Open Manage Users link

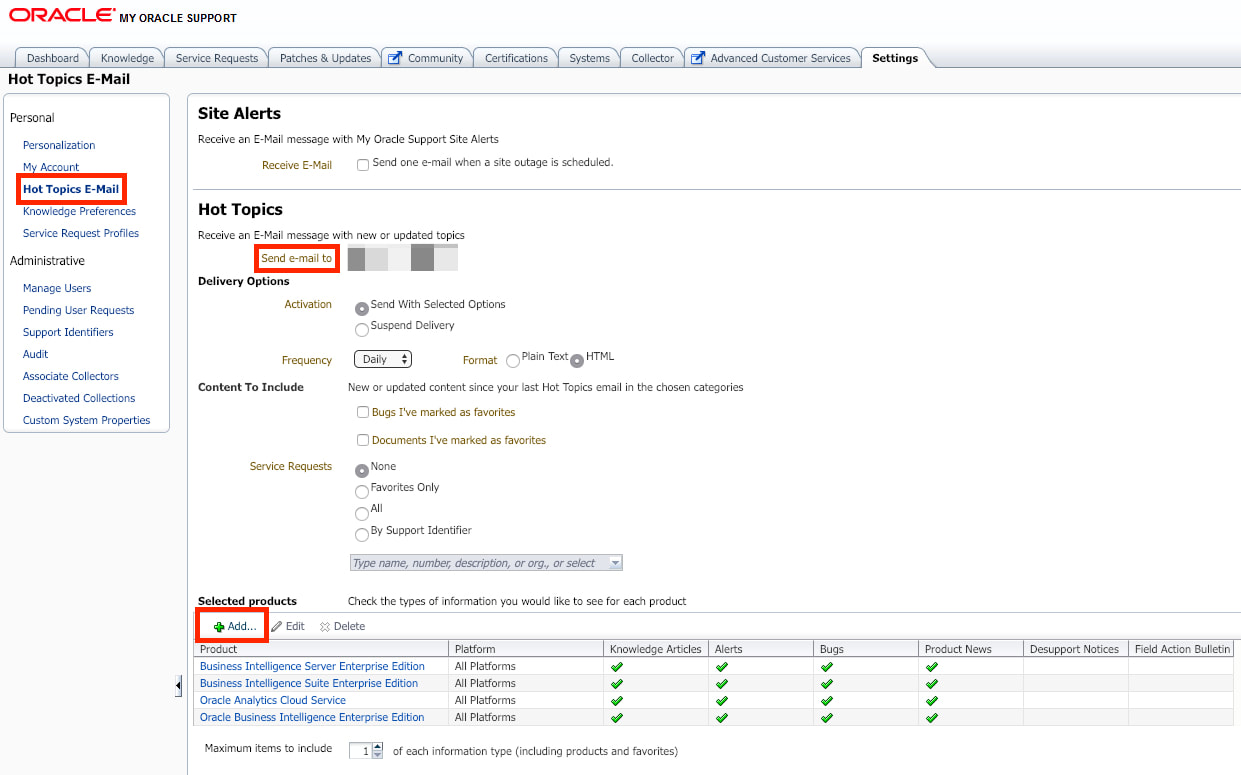(x=57, y=288)
